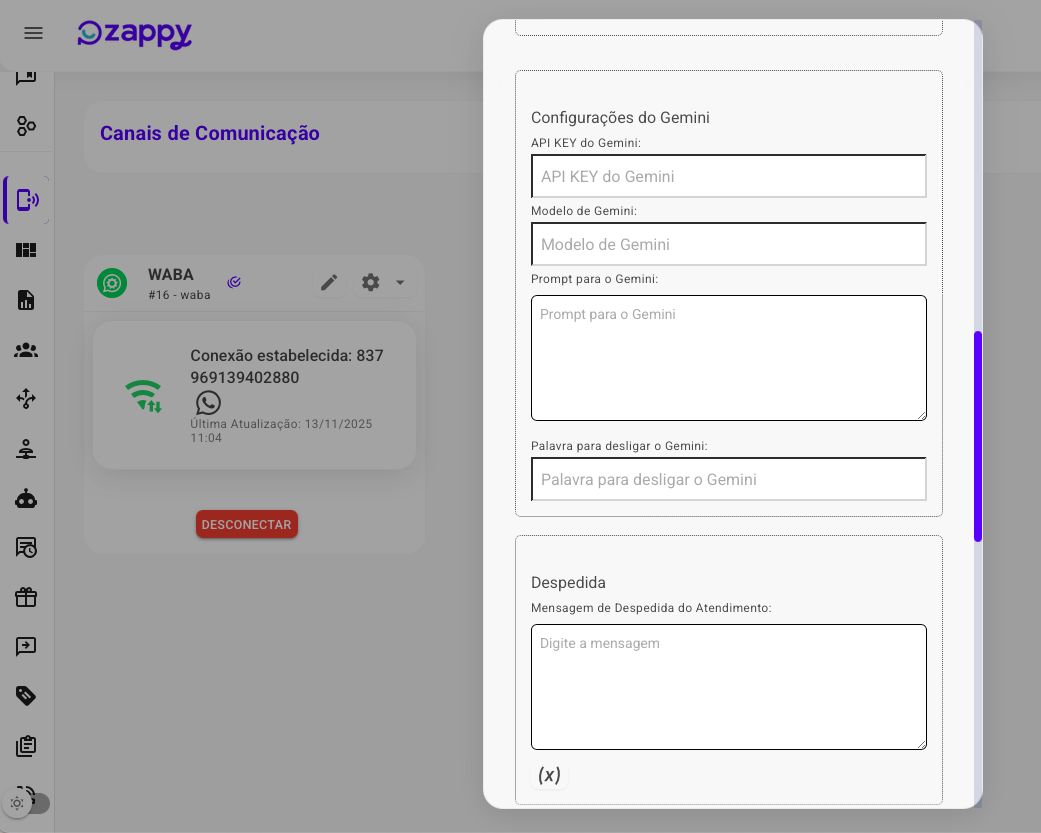
Task: Click the DESCONECTAR button
Action: (246, 524)
